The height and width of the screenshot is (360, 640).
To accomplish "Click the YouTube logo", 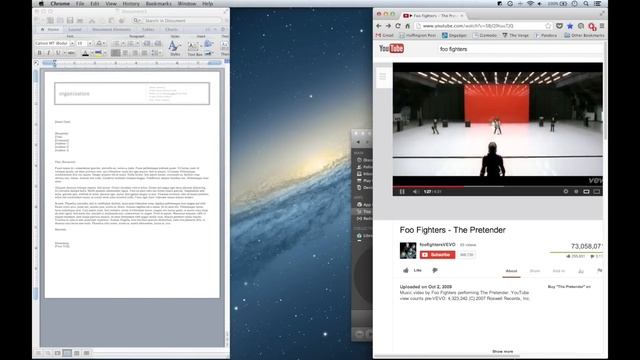I will 391,49.
